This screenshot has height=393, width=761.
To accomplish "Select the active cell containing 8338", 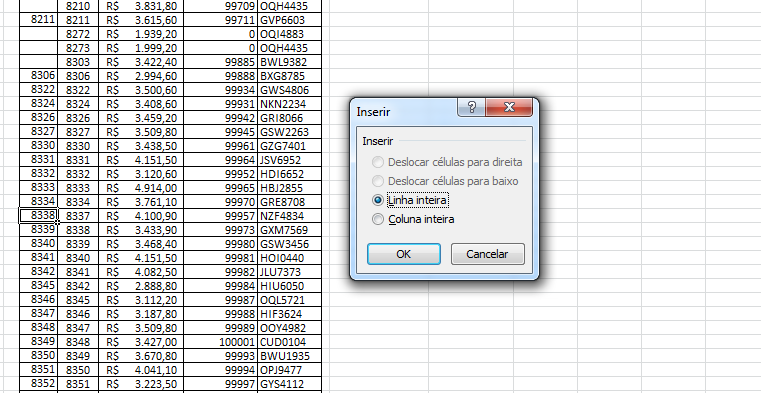I will click(x=38, y=216).
